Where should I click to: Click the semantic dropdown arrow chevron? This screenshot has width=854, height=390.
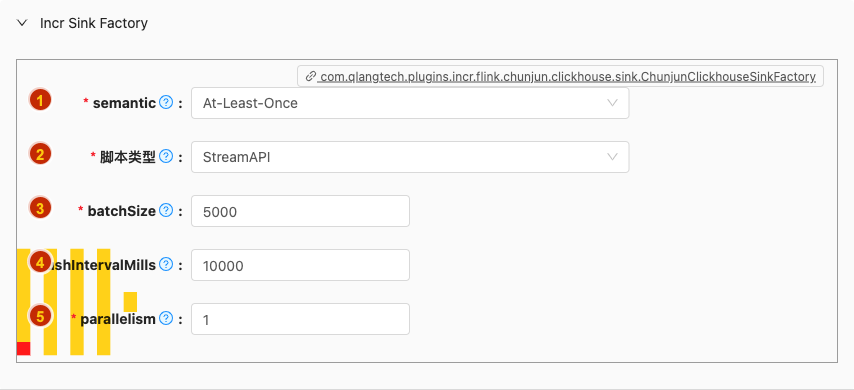coord(612,103)
